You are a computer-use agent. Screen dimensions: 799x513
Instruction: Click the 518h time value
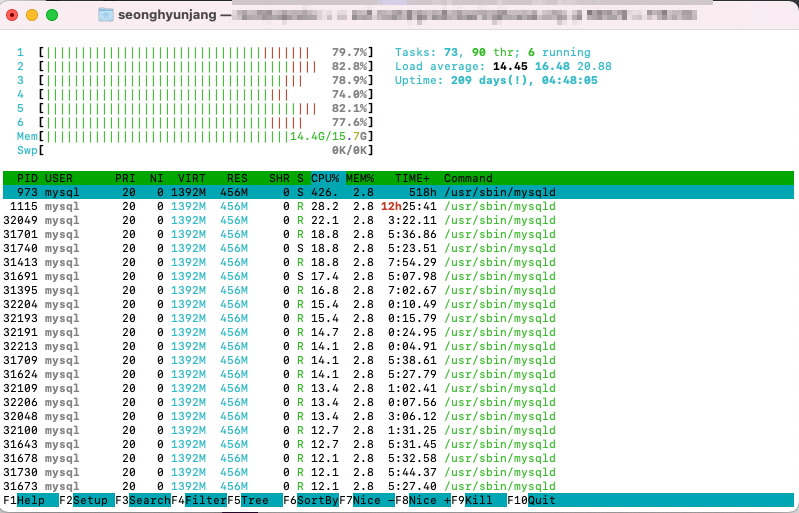pos(423,193)
